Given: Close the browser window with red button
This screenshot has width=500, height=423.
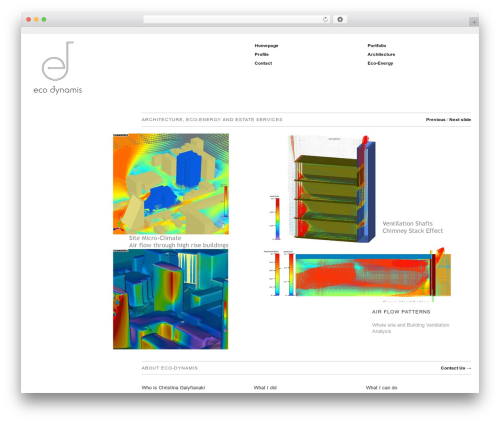Looking at the screenshot, I should [x=29, y=20].
